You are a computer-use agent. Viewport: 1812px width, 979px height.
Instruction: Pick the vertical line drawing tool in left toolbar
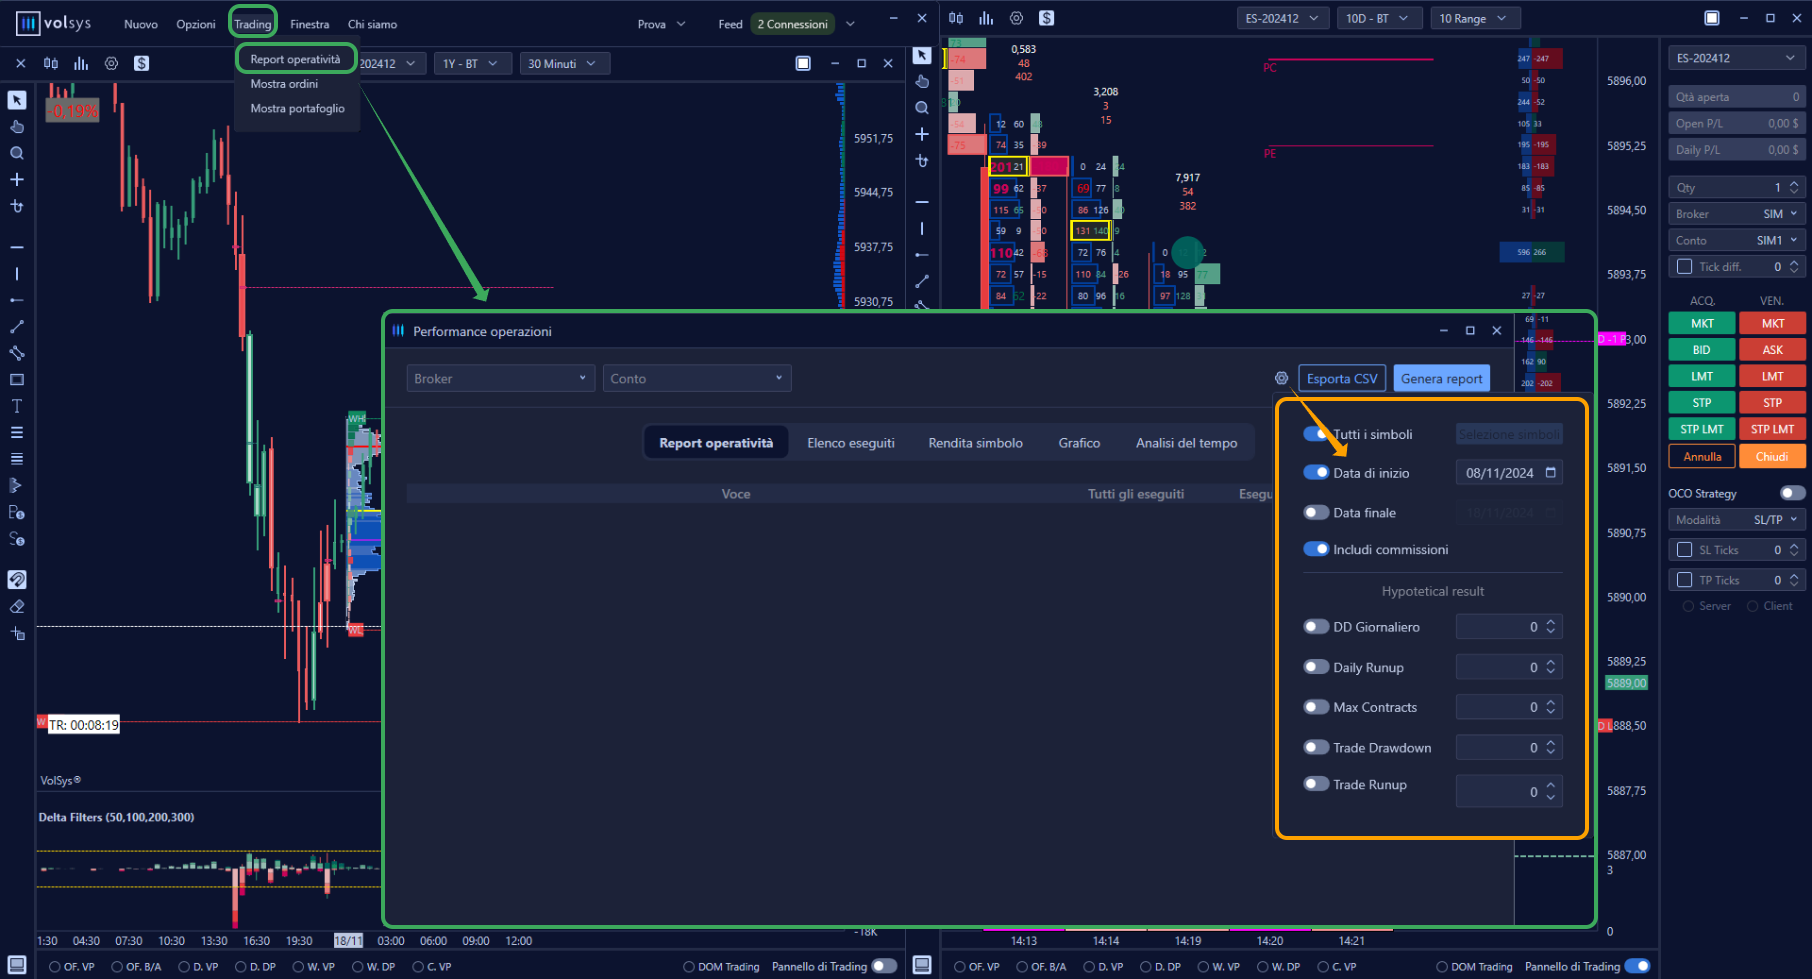17,273
